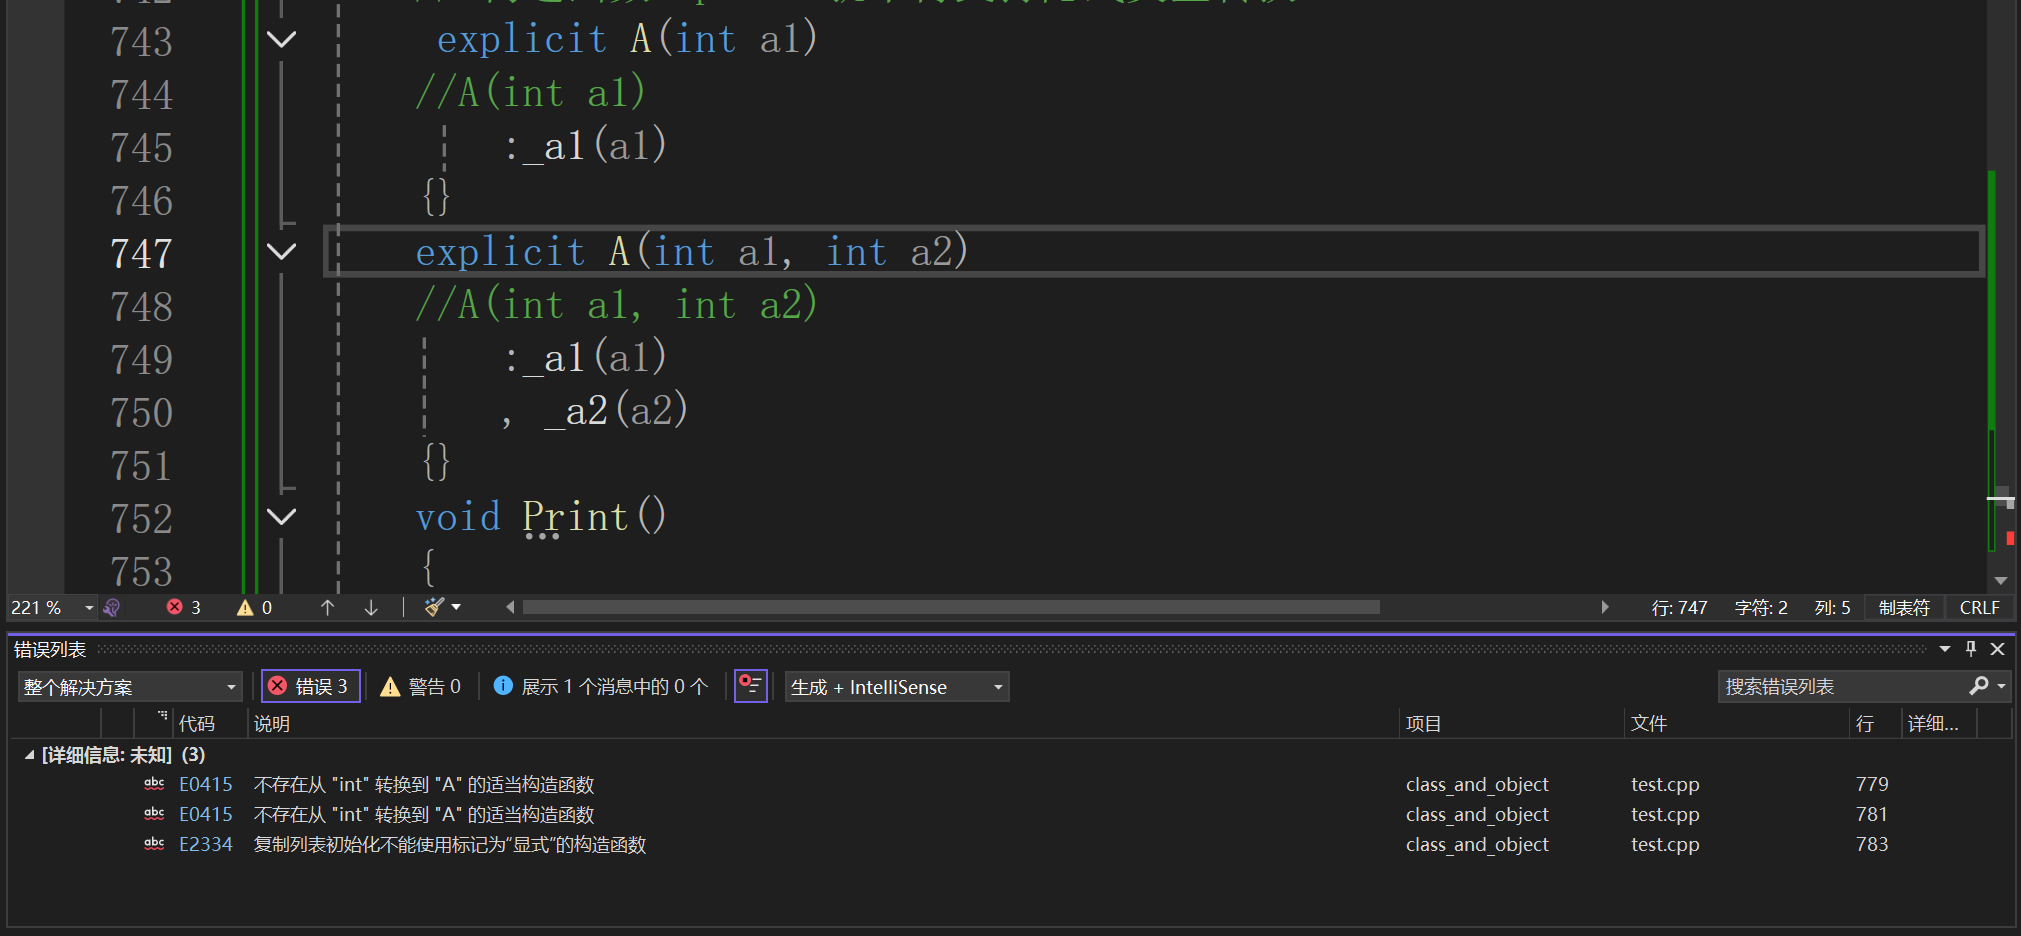The width and height of the screenshot is (2021, 936).
Task: Collapse the constructor block at line 747
Action: click(282, 252)
